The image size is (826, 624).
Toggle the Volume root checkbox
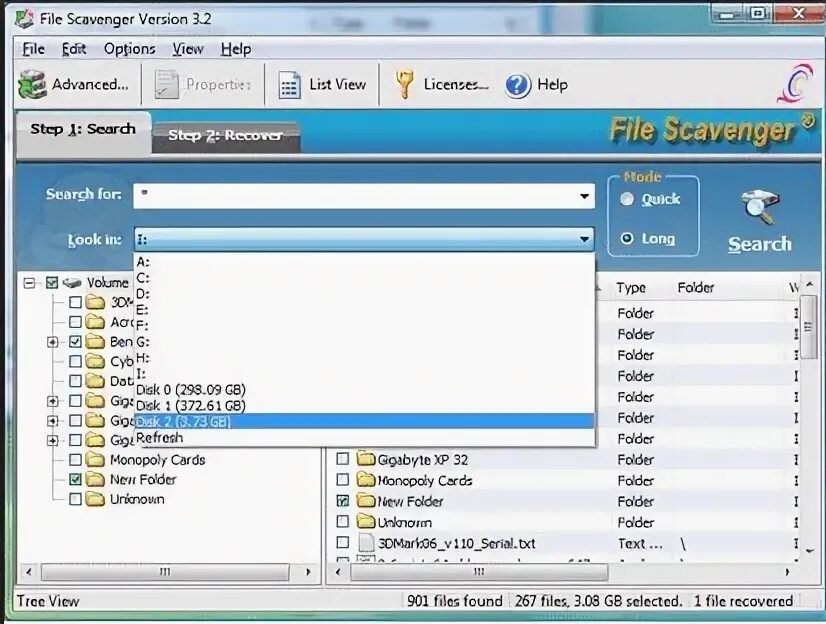point(52,283)
